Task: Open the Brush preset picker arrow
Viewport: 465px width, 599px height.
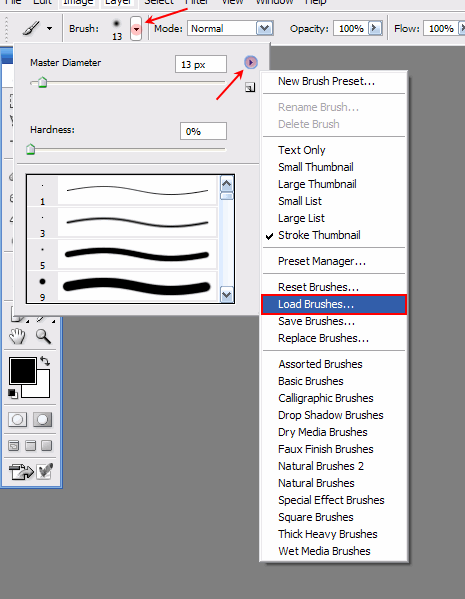Action: (x=136, y=28)
